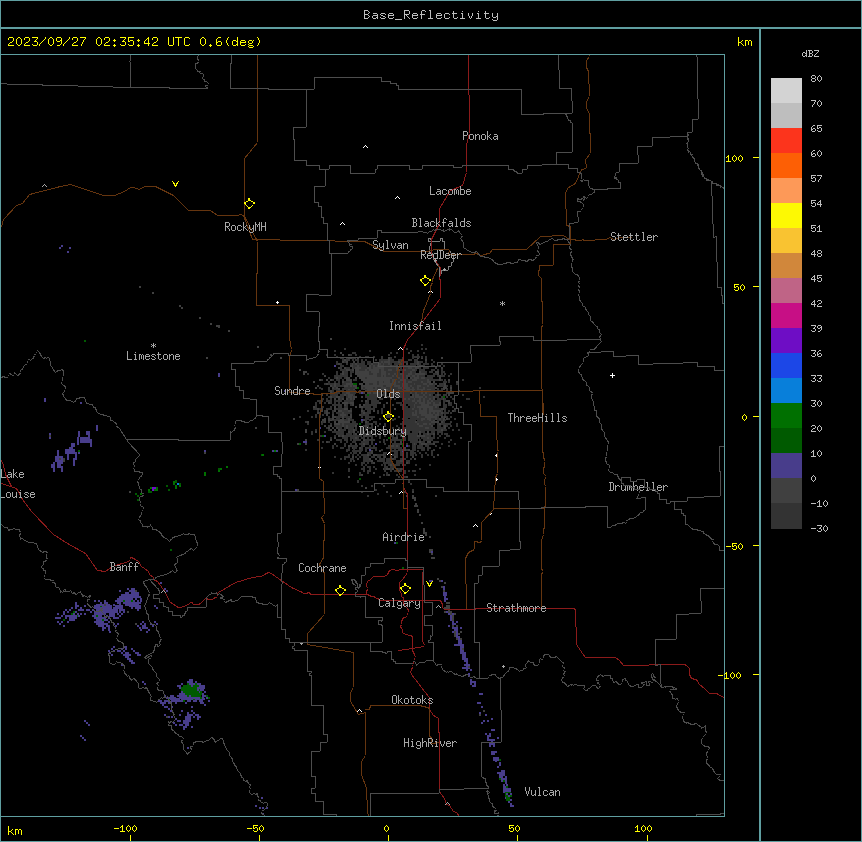This screenshot has width=862, height=842.
Task: Click the green-centered echo south of Banff
Action: (x=191, y=689)
